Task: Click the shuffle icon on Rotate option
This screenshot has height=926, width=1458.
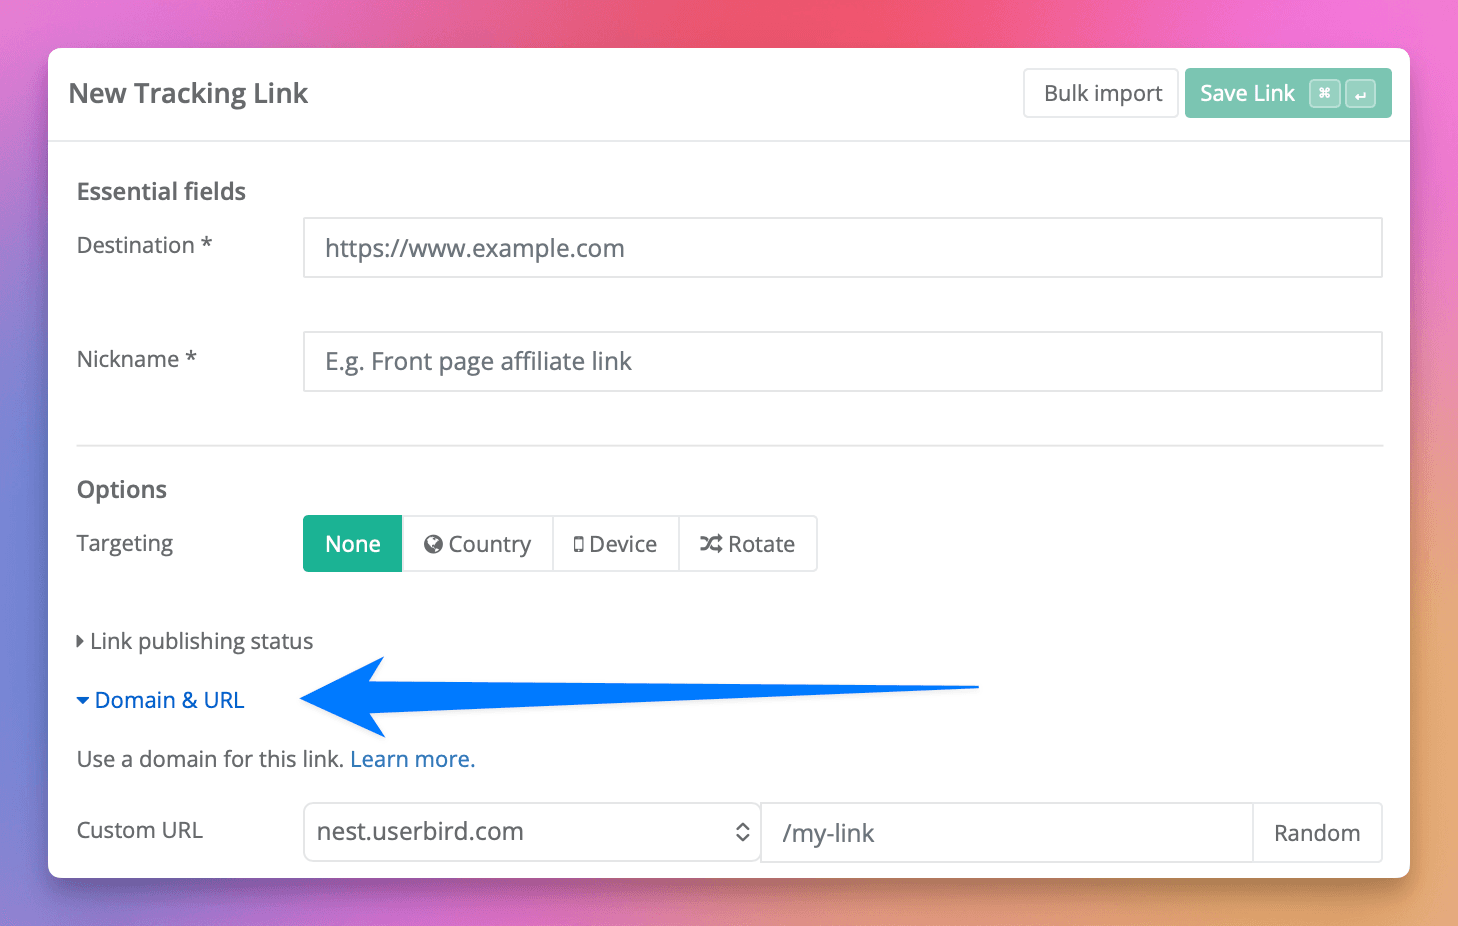Action: (710, 543)
